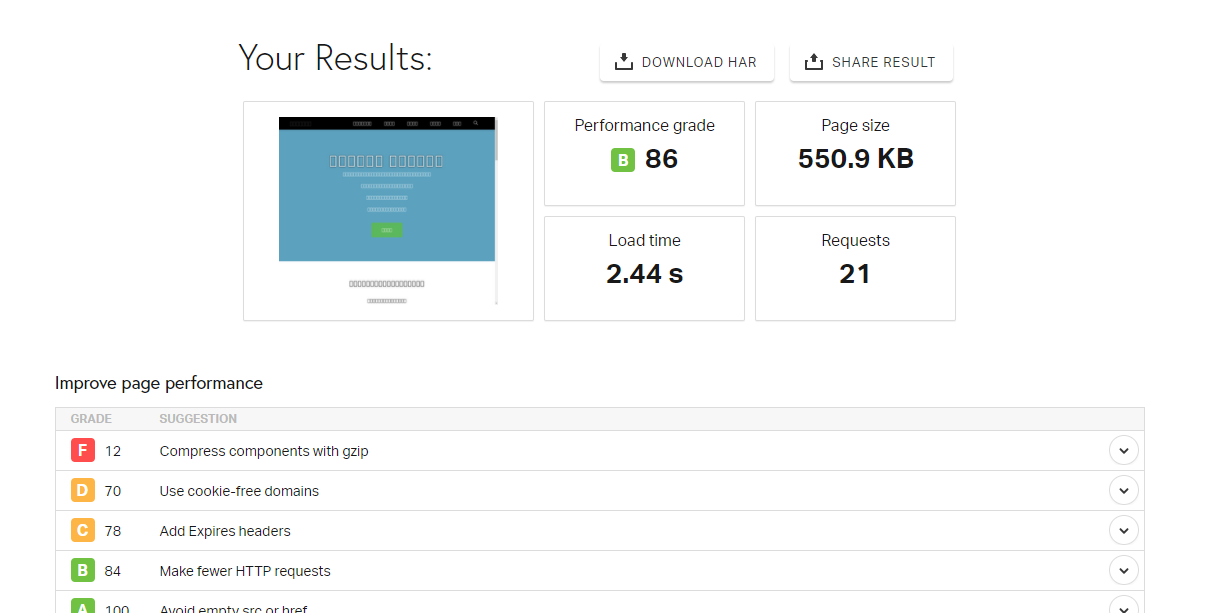1214x613 pixels.
Task: Click the orange C grade badge
Action: pyautogui.click(x=83, y=531)
